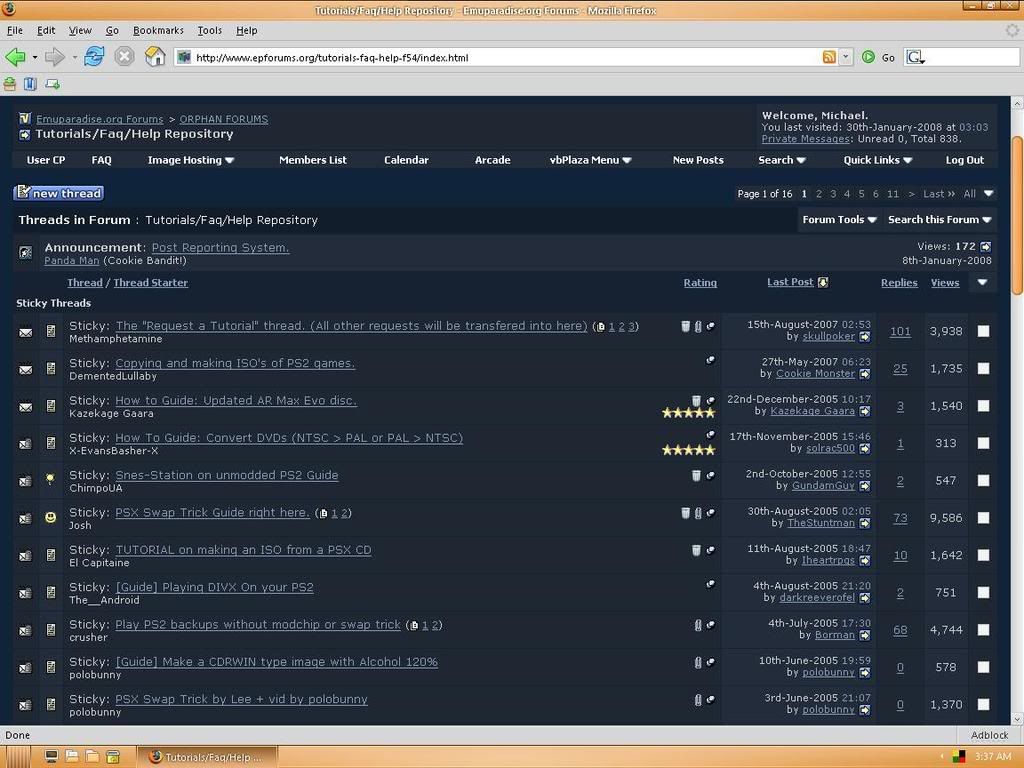The height and width of the screenshot is (768, 1024).
Task: Open the Members List link
Action: pyautogui.click(x=313, y=160)
